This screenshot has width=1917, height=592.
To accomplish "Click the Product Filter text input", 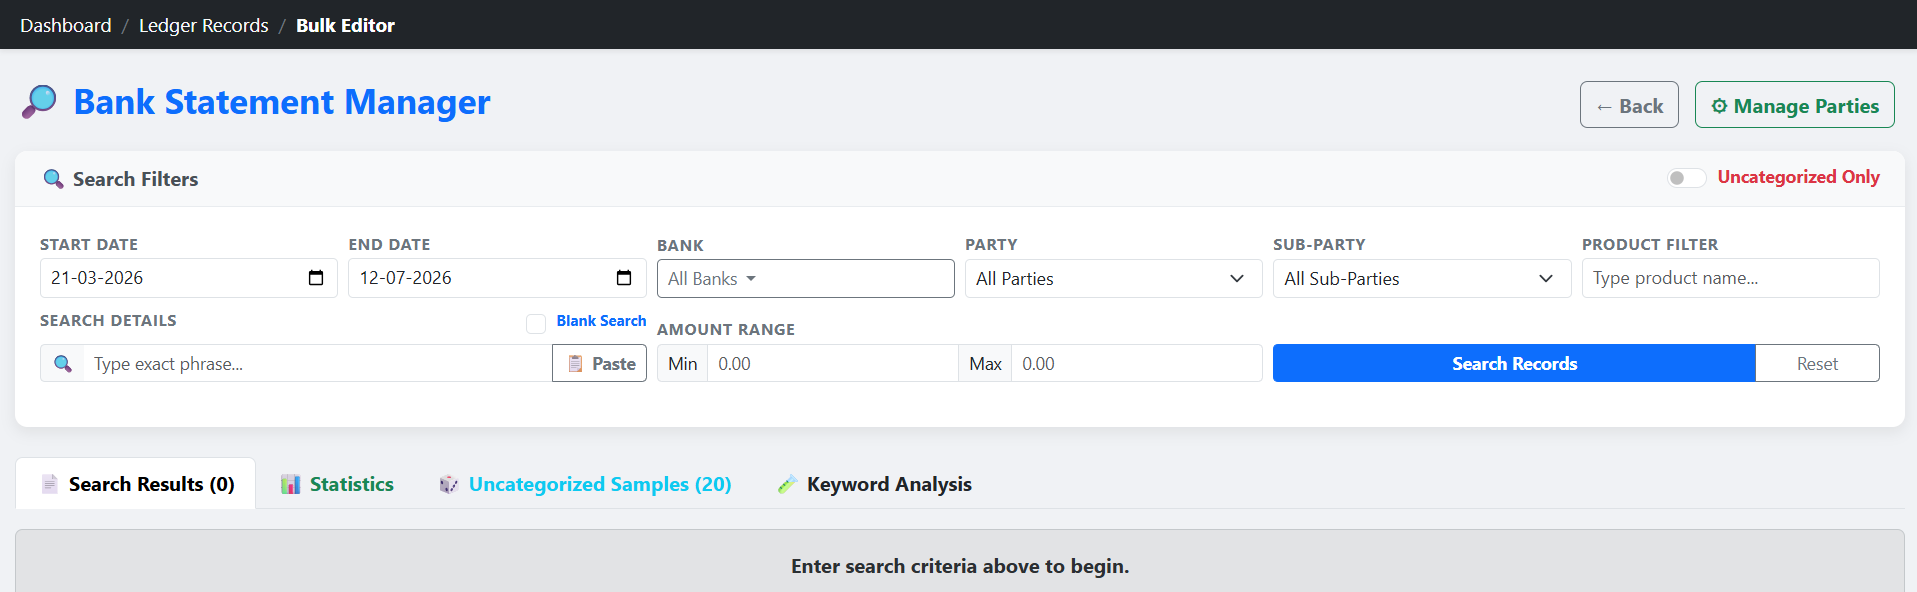I will coord(1730,278).
